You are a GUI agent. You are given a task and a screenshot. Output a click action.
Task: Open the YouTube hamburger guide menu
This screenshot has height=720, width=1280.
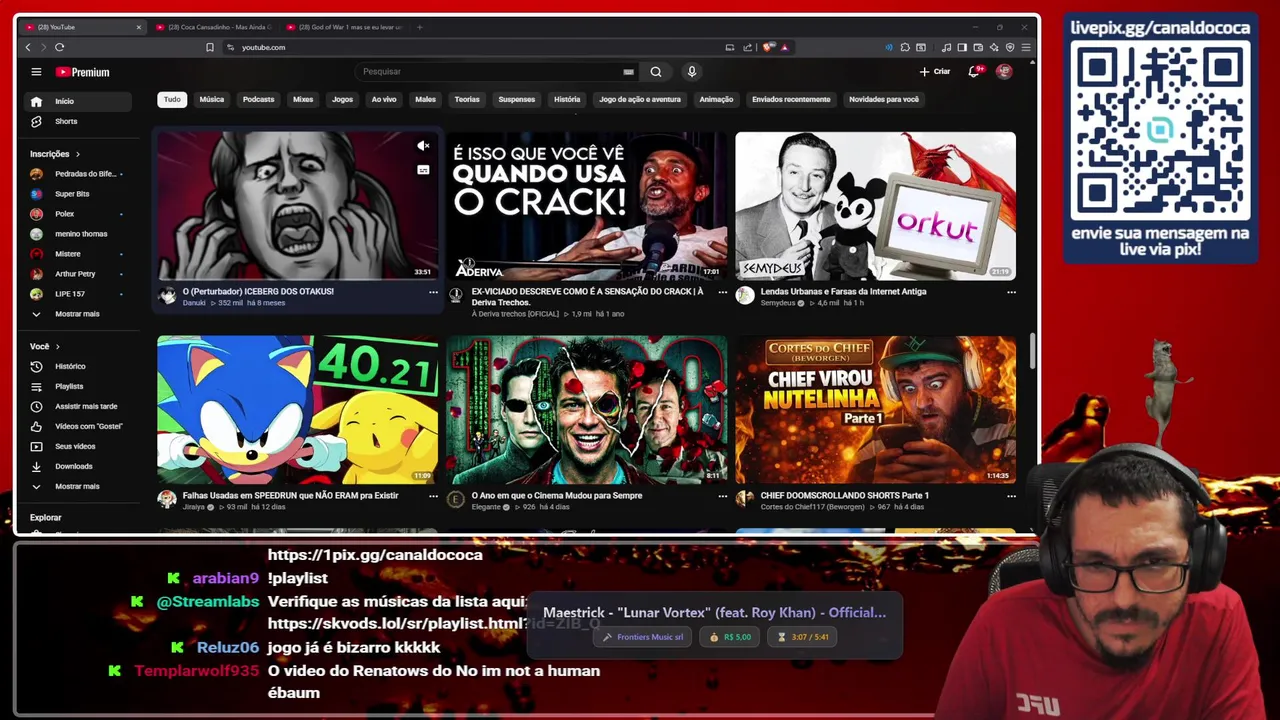tap(36, 72)
